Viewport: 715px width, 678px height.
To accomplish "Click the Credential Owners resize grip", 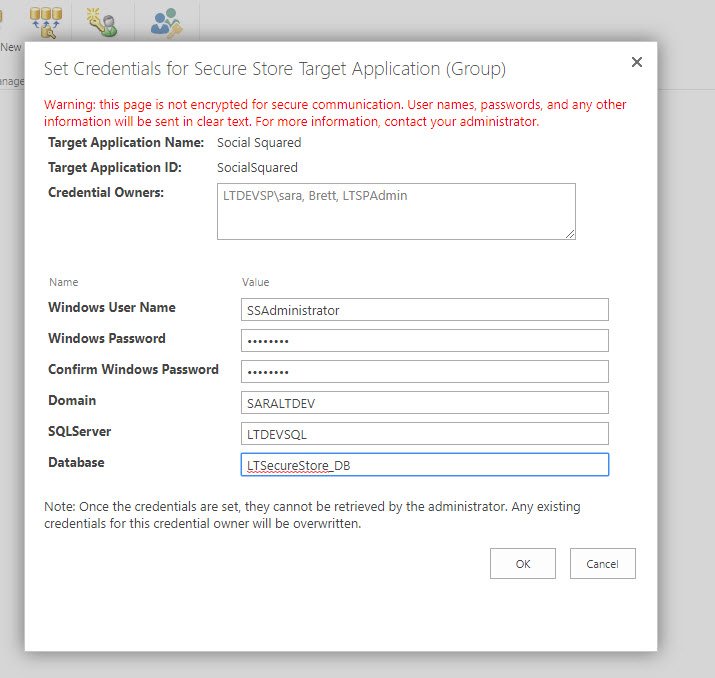I will (570, 234).
